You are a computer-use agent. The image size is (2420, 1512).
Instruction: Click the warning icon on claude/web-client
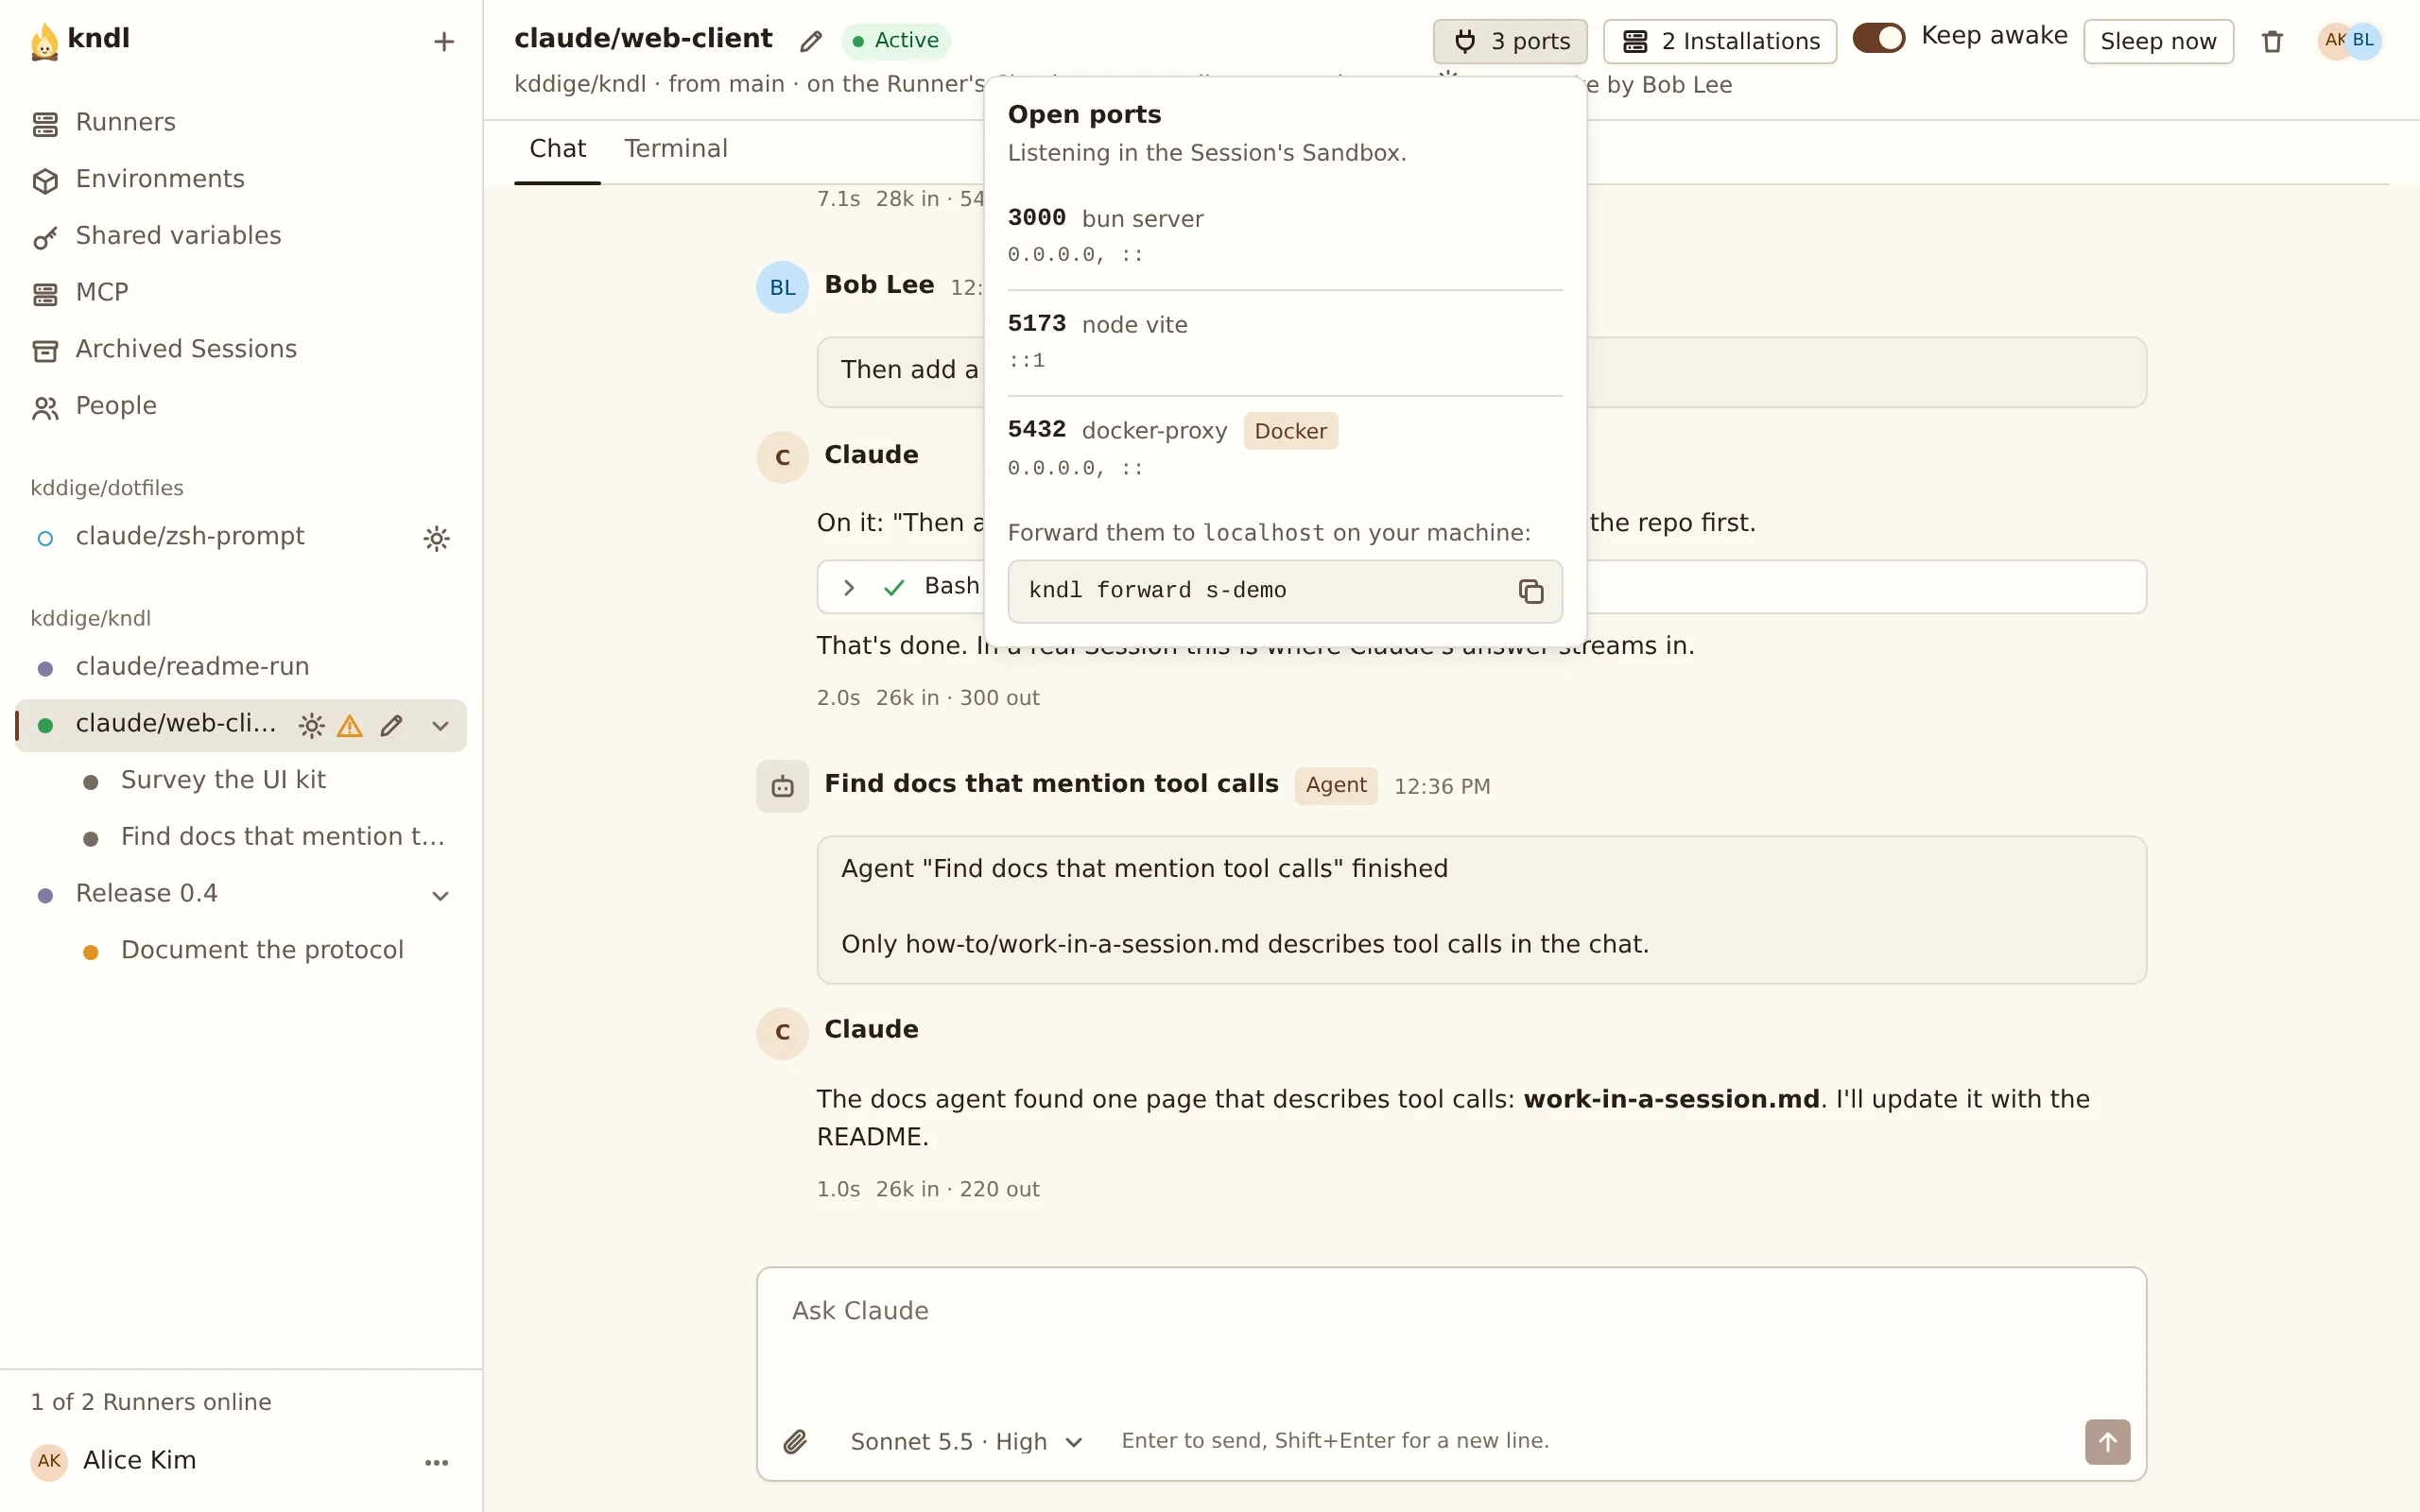click(349, 726)
